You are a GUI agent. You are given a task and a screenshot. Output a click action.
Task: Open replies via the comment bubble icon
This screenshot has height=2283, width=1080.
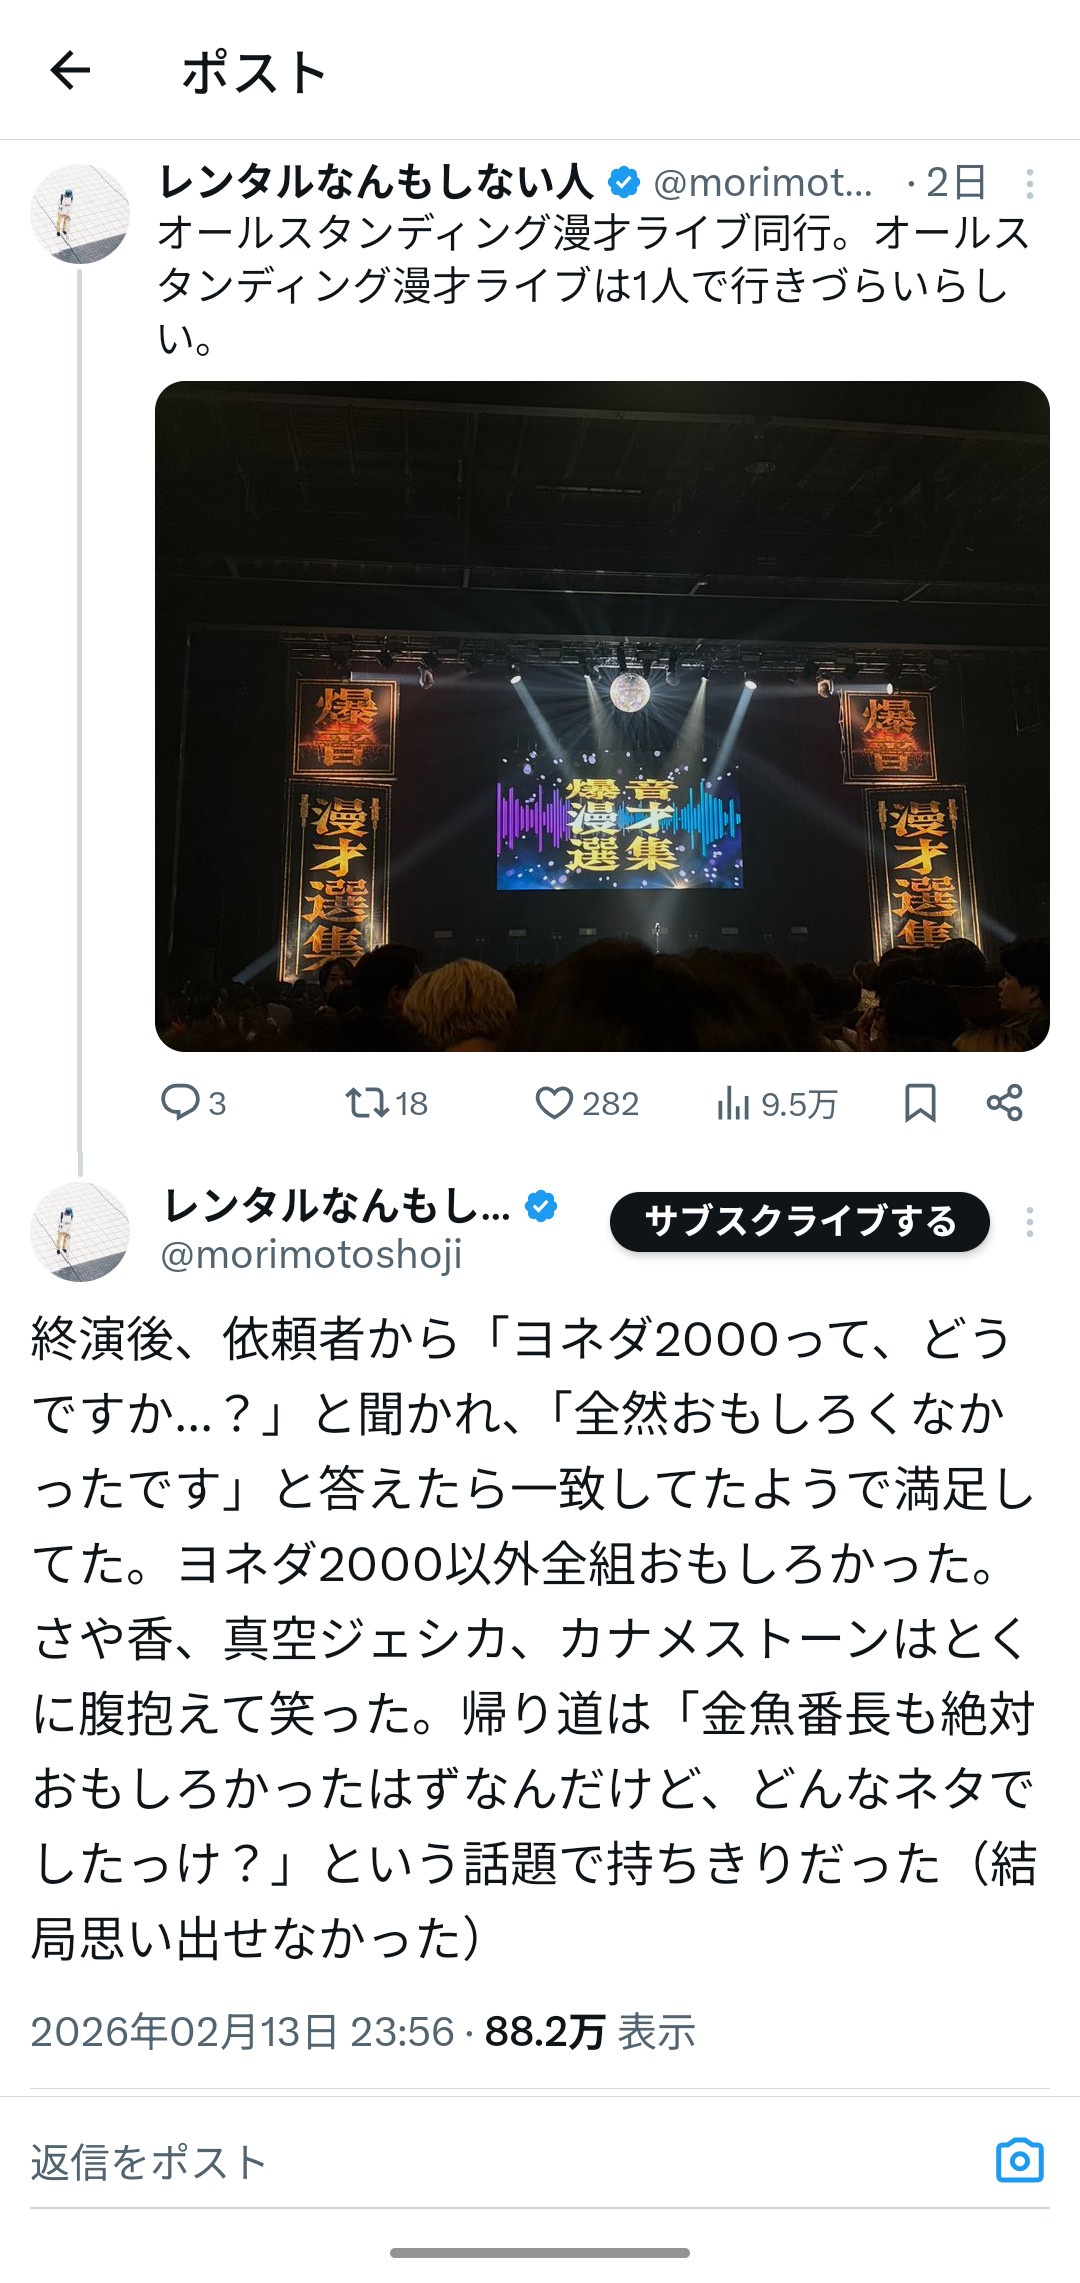tap(180, 1102)
